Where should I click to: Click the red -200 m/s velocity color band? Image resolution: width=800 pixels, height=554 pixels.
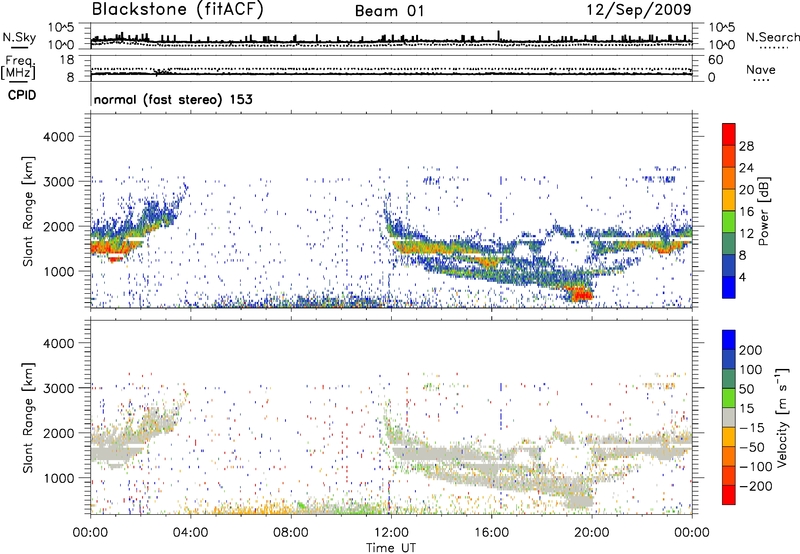tap(729, 495)
